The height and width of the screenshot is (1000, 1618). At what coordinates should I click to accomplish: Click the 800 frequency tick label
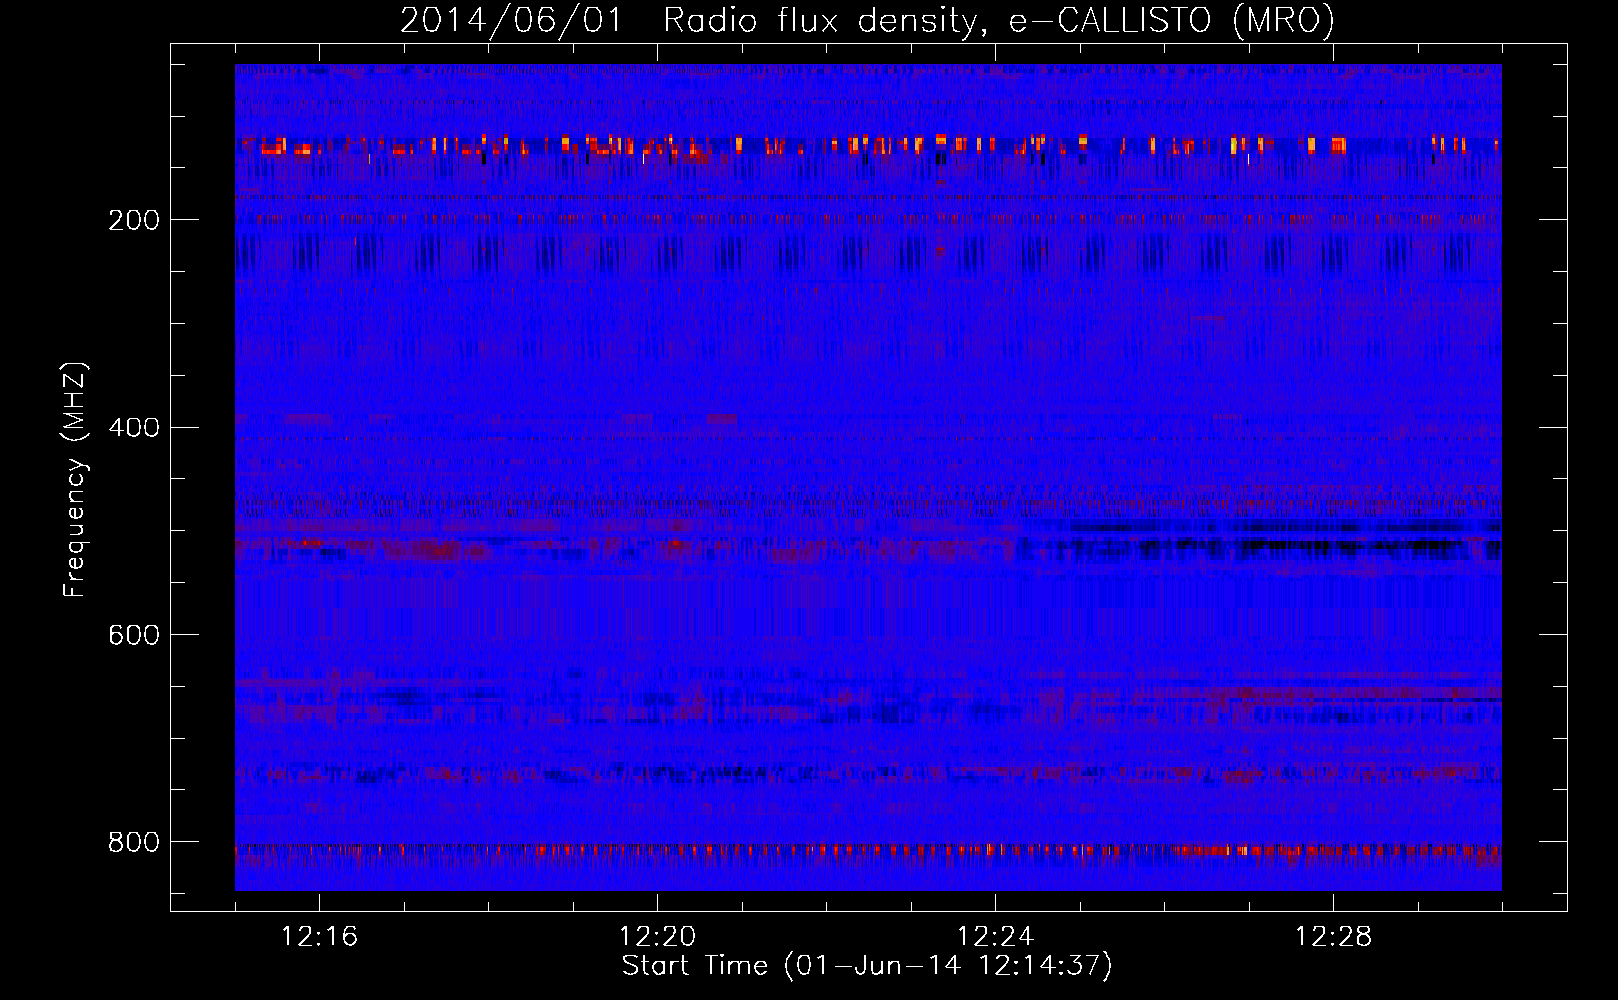coord(134,842)
